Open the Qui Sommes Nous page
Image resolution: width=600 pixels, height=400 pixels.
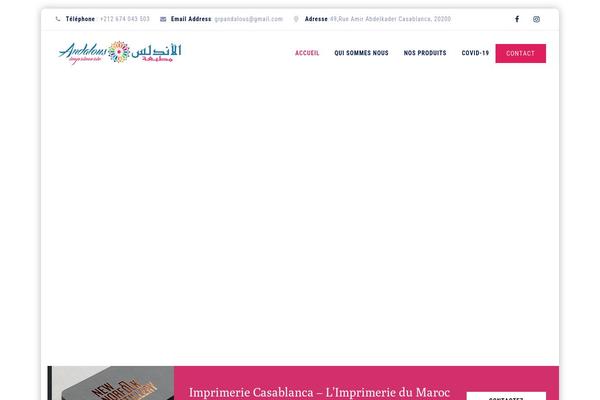pos(361,53)
